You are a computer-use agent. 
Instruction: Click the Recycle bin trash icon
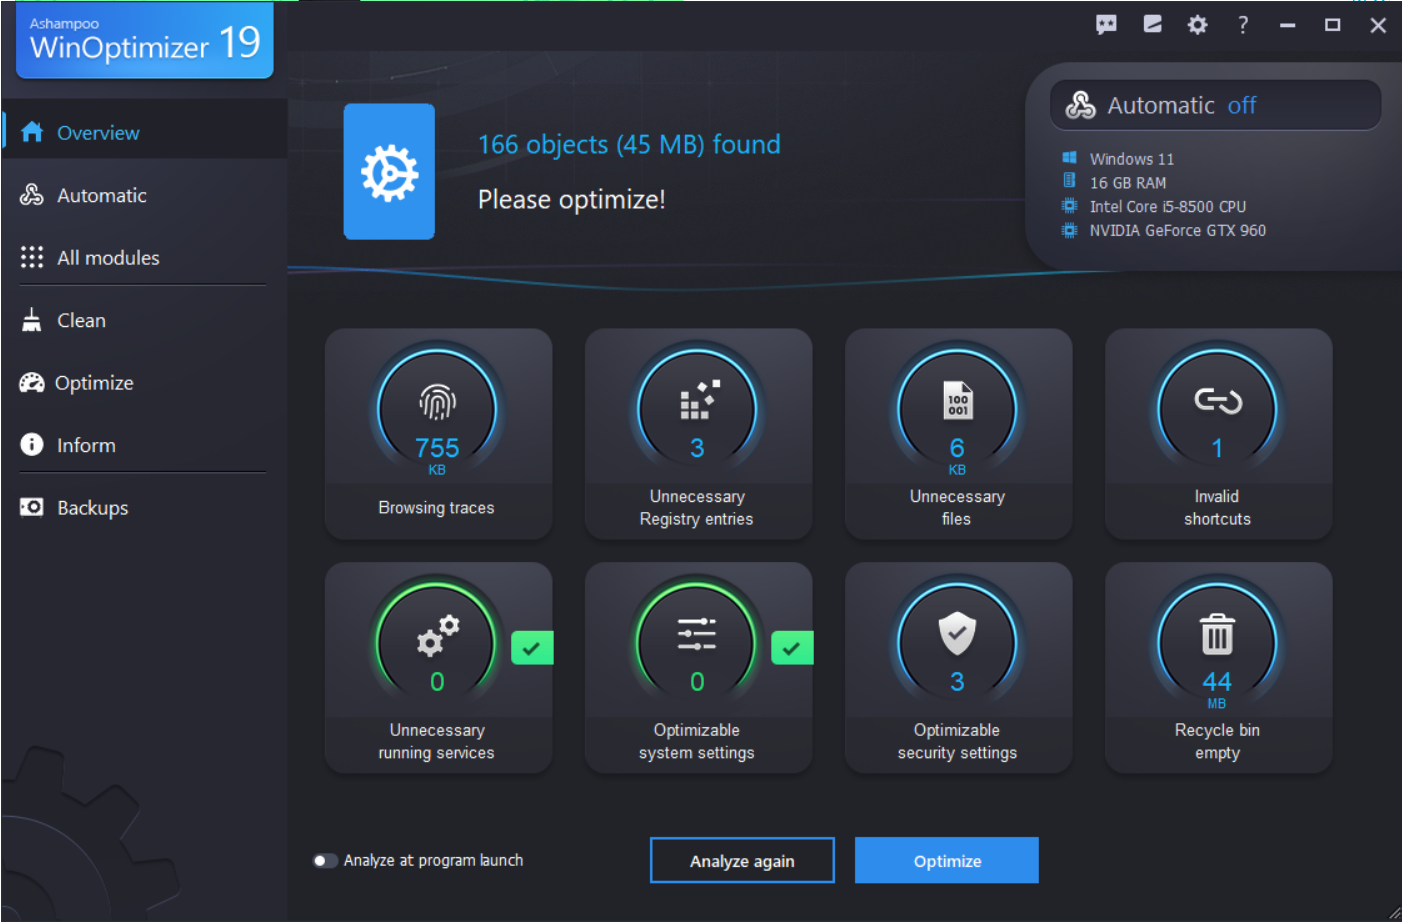tap(1217, 635)
